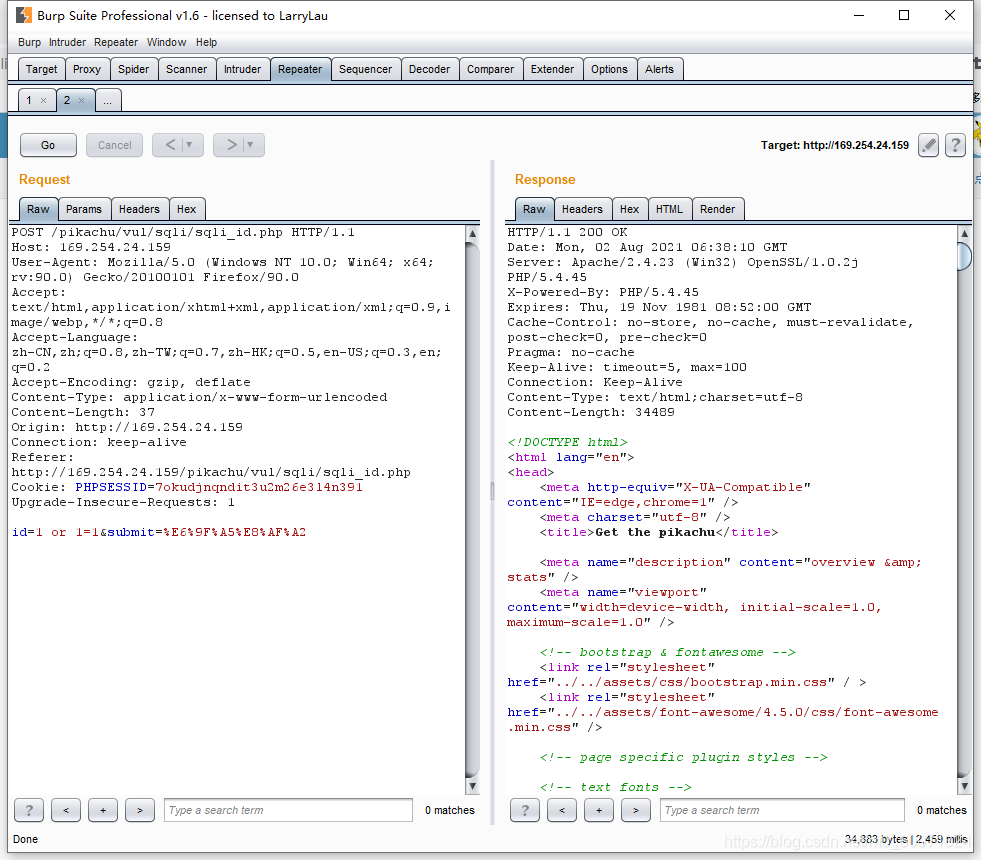Image resolution: width=981 pixels, height=860 pixels.
Task: Show request Hex tab
Action: coord(186,210)
